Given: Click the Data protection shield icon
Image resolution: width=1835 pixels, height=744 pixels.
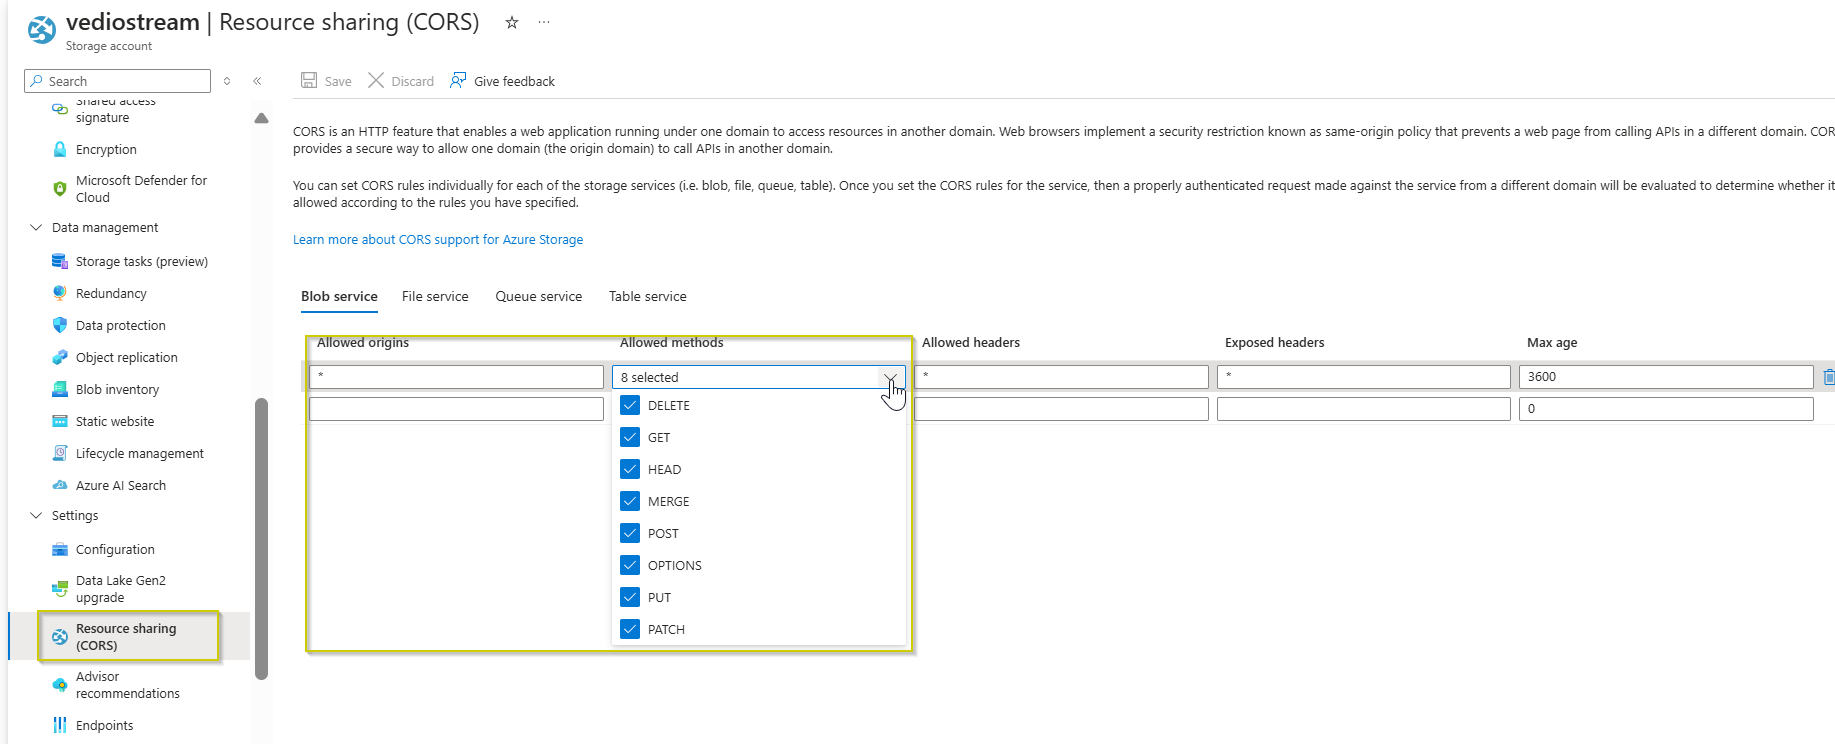Looking at the screenshot, I should coord(60,325).
